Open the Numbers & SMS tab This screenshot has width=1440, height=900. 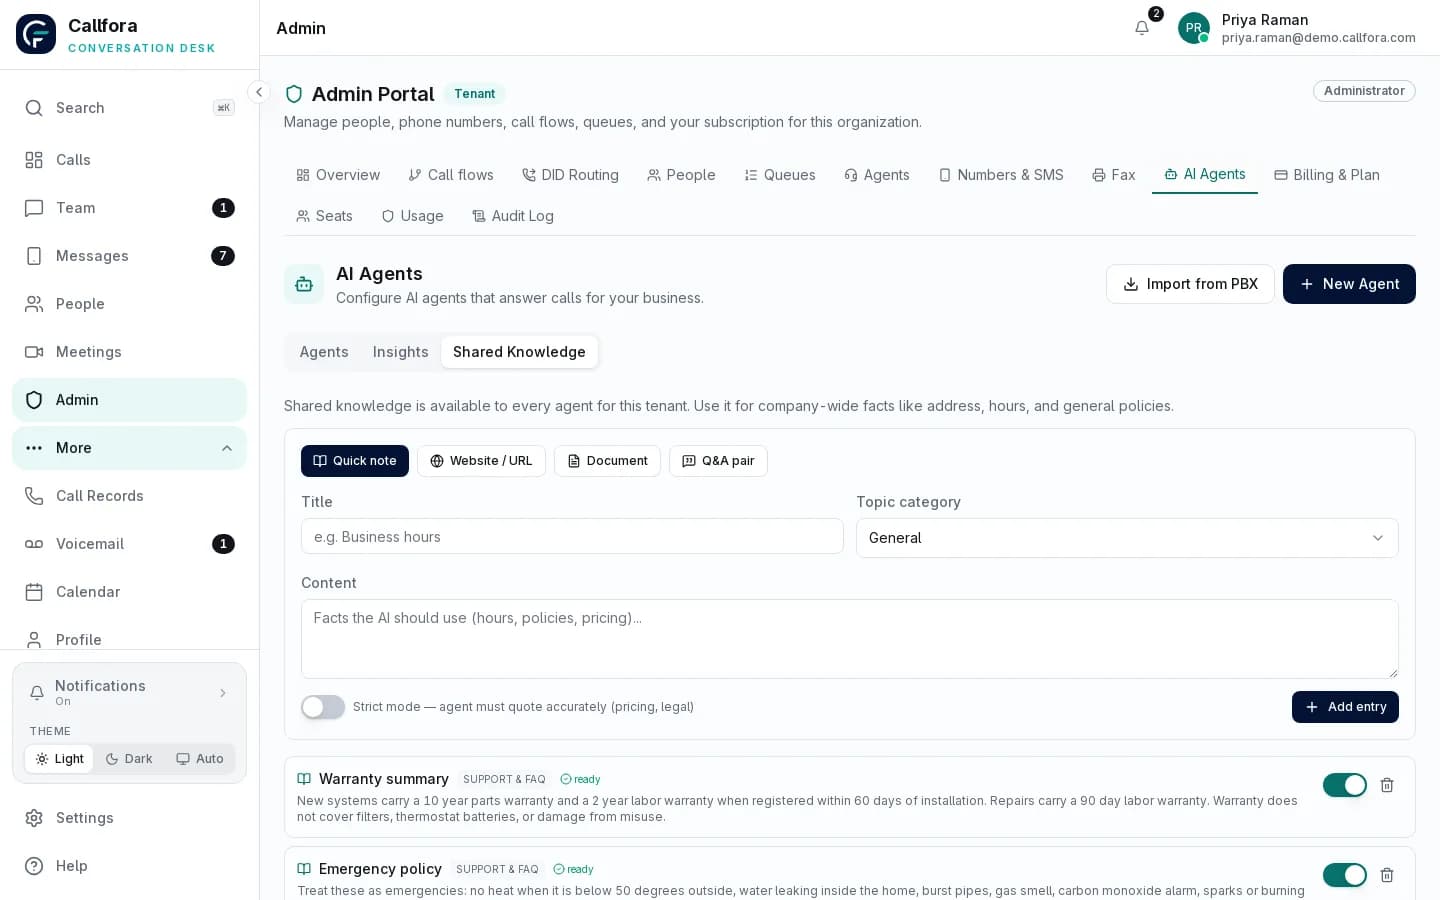tap(1001, 175)
